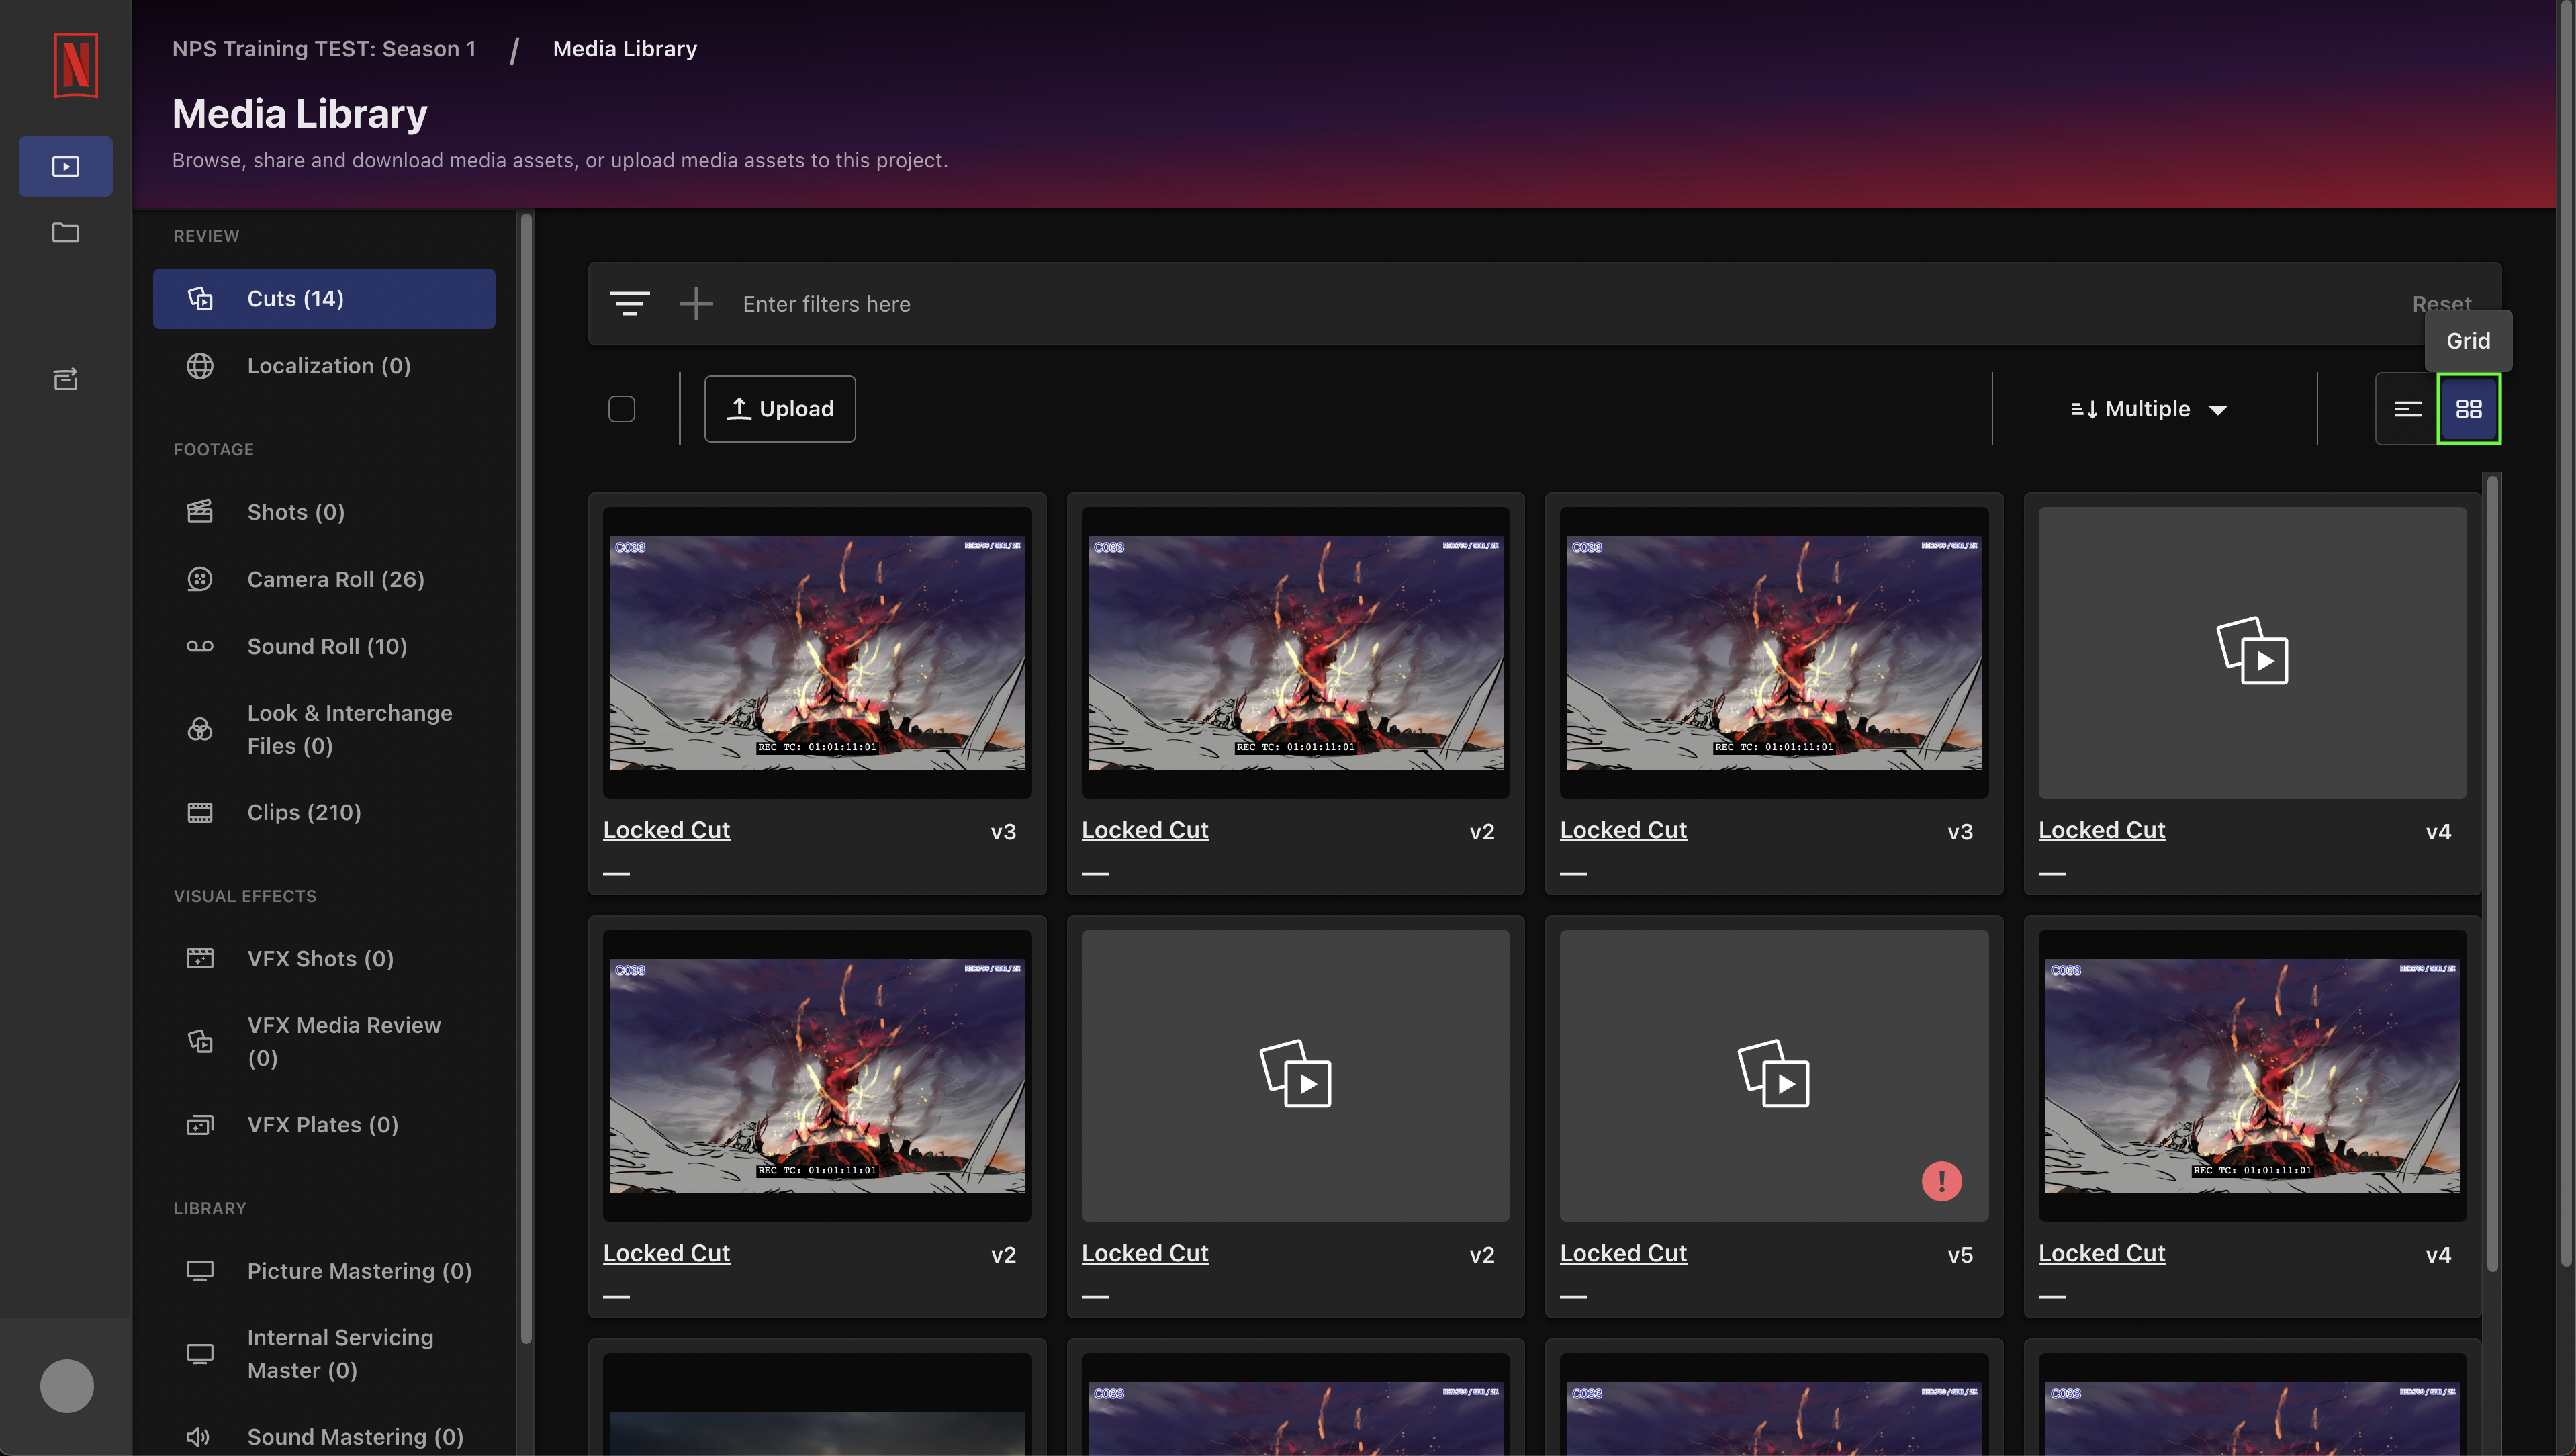Viewport: 2576px width, 1456px height.
Task: Click the red error alert badge
Action: click(x=1941, y=1181)
